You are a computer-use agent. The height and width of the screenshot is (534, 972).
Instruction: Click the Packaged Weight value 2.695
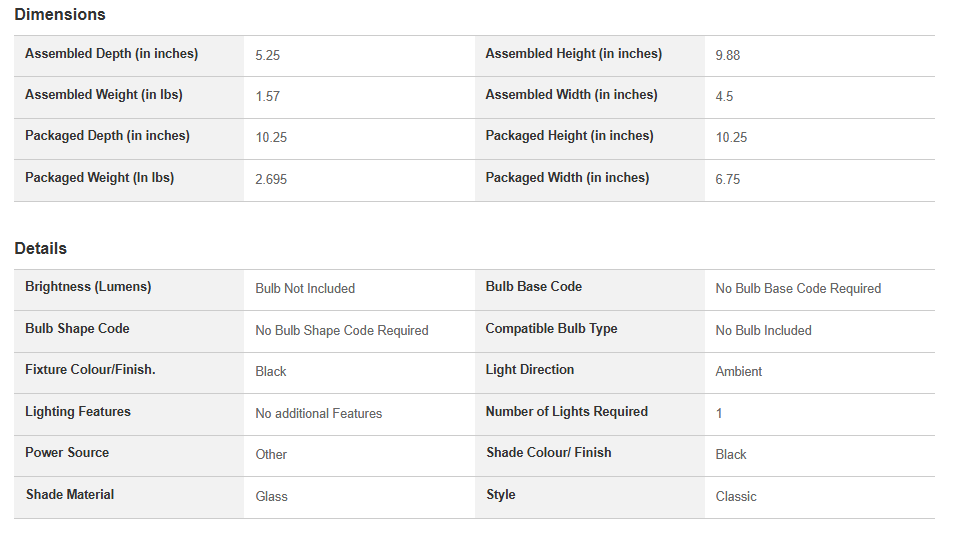(x=271, y=179)
